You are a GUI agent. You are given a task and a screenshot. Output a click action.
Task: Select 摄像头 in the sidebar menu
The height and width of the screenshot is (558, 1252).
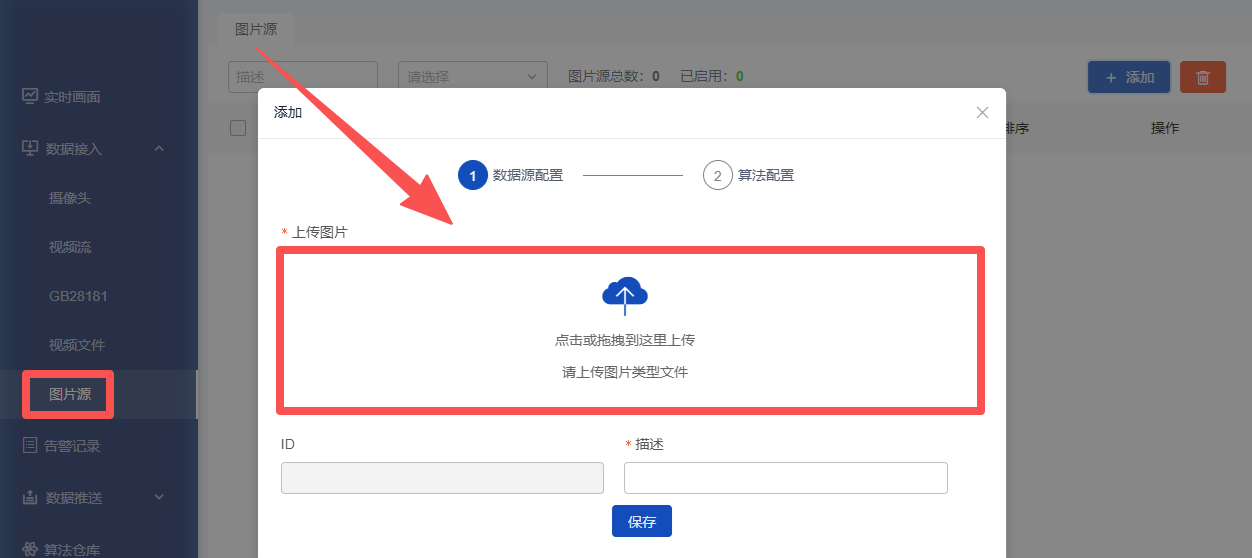coord(70,198)
